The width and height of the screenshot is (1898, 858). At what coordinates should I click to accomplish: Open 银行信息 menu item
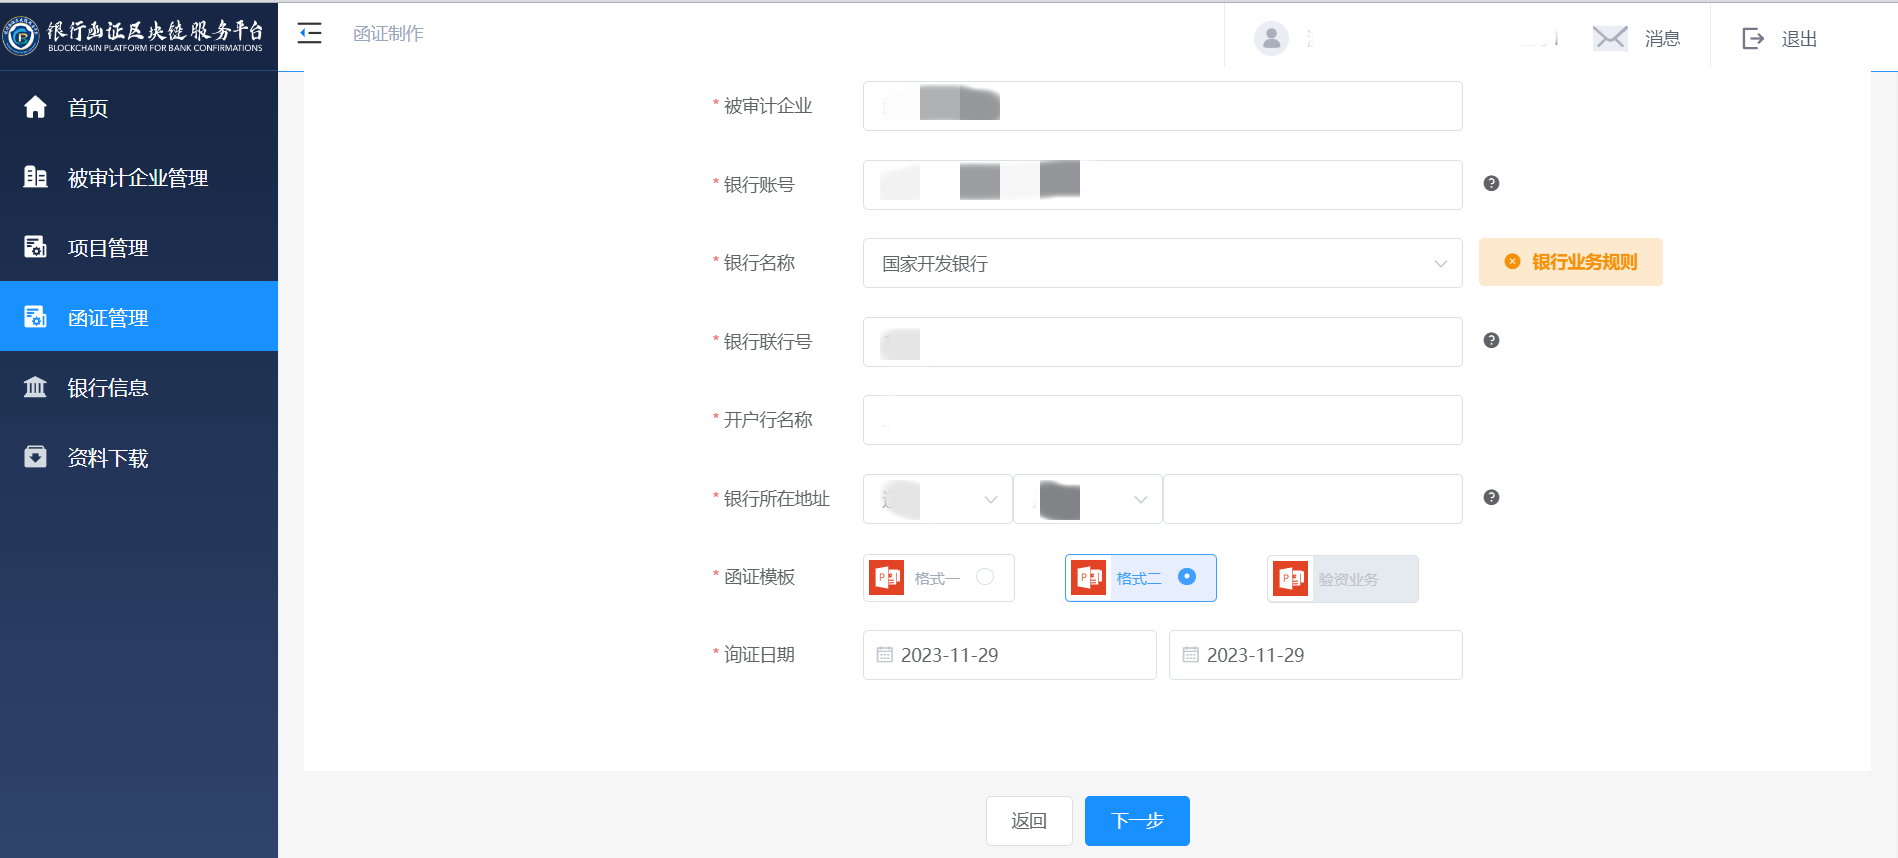coord(139,387)
